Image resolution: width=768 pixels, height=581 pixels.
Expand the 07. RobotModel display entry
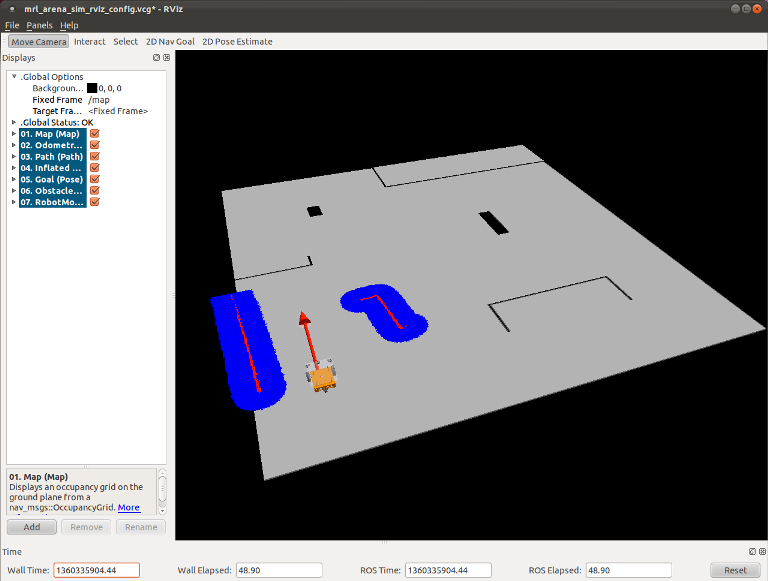point(14,202)
